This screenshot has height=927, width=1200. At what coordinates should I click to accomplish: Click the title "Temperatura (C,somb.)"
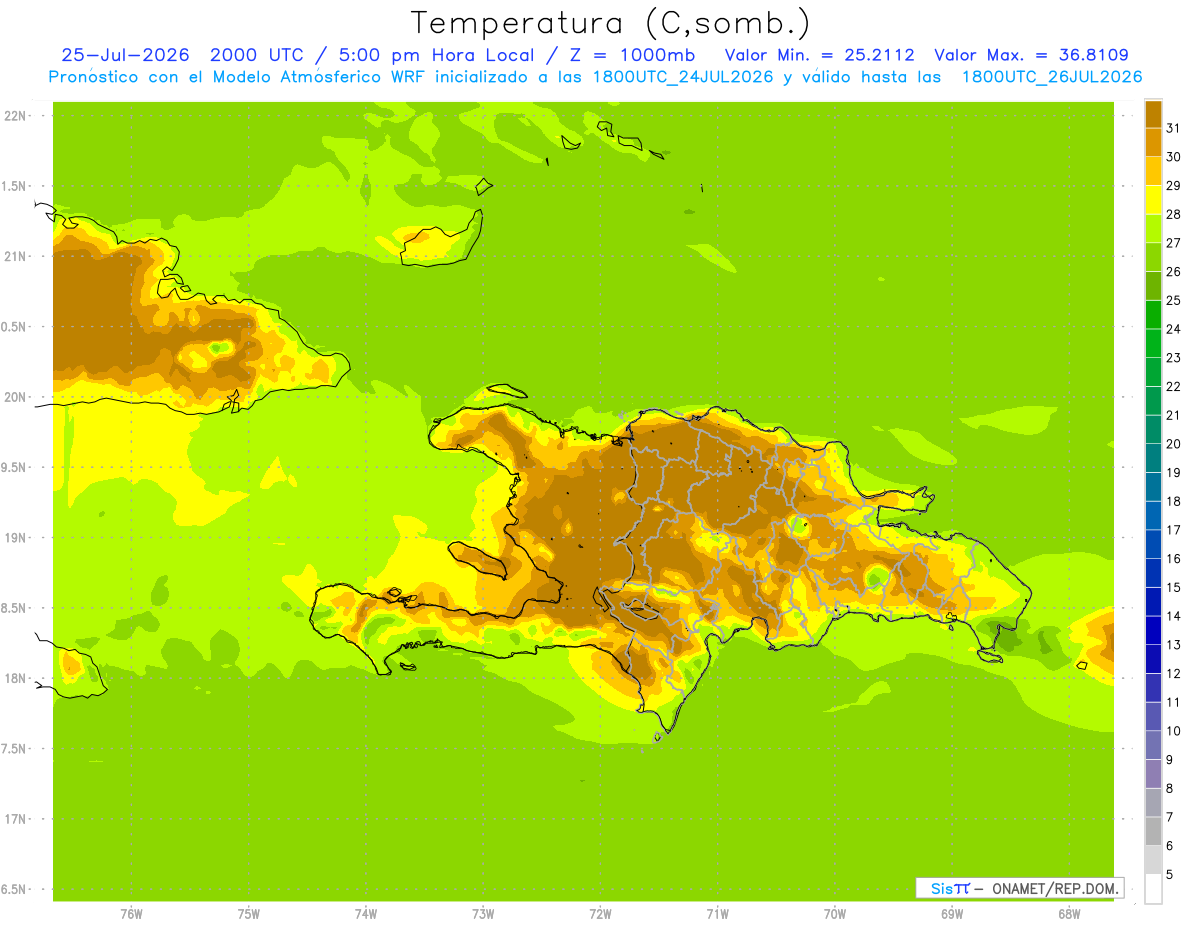tap(611, 23)
